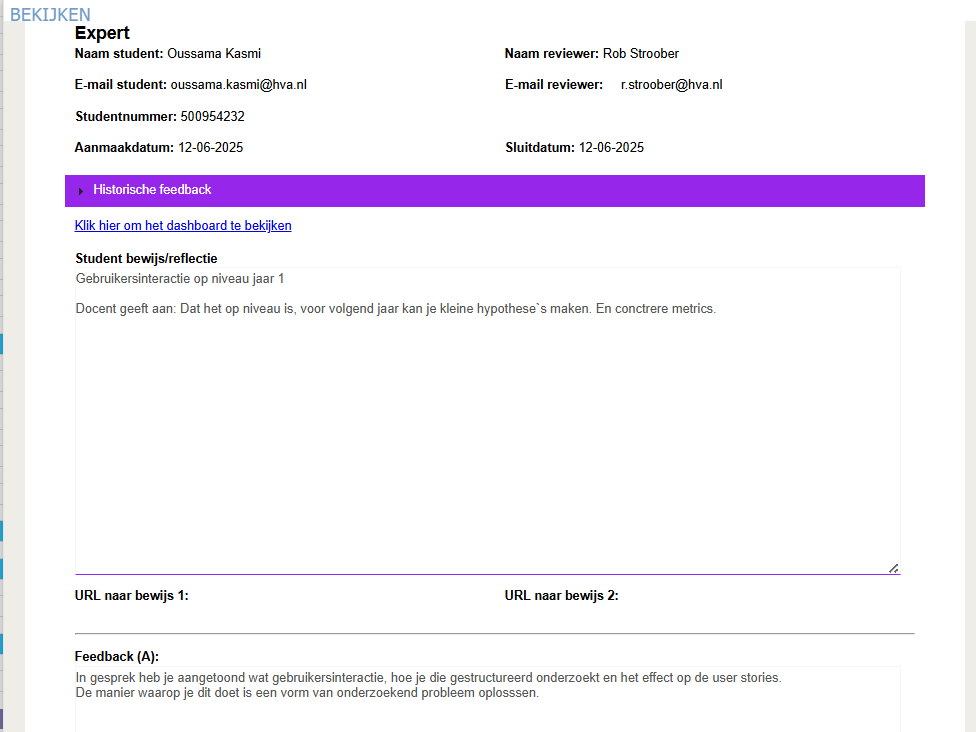Click the 'Gebruikersinteractie op niveau jaar 1' line
The width and height of the screenshot is (976, 732).
186,279
